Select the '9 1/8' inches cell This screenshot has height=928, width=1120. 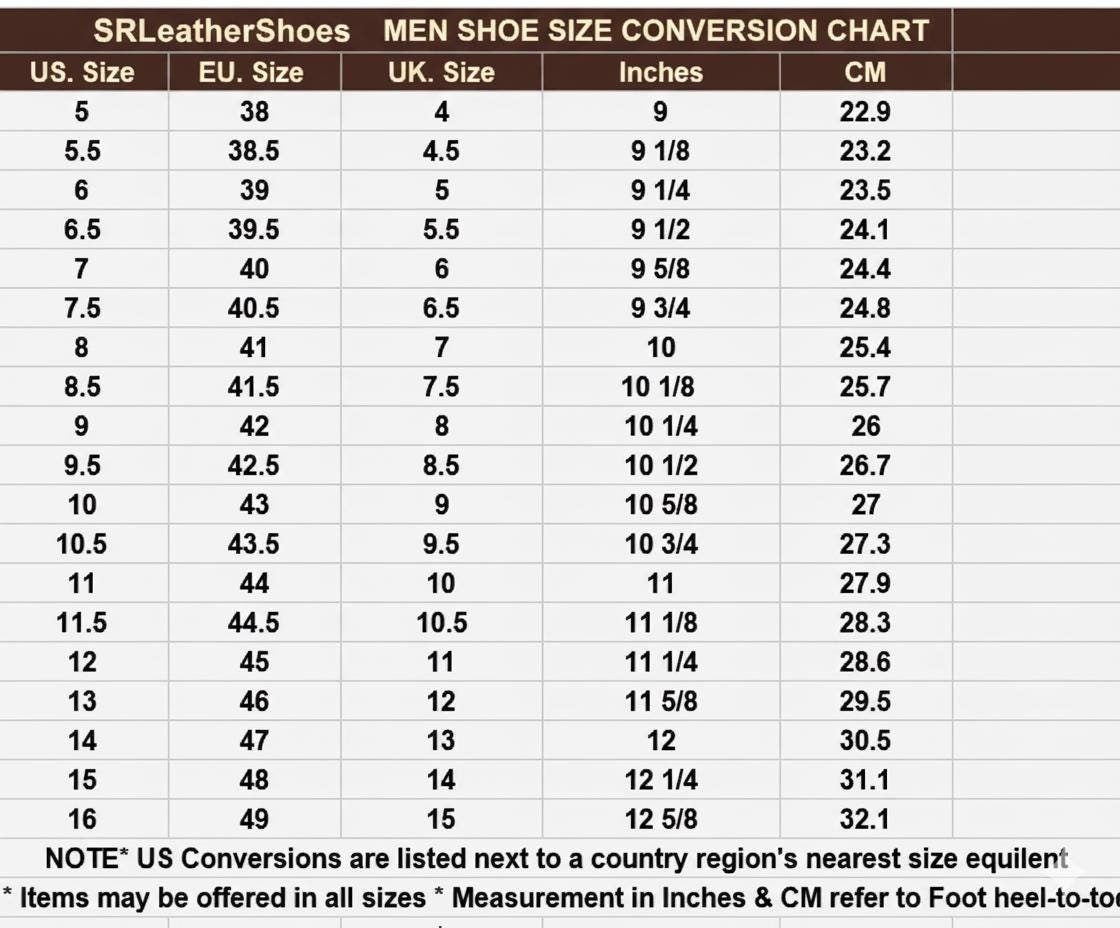point(660,151)
